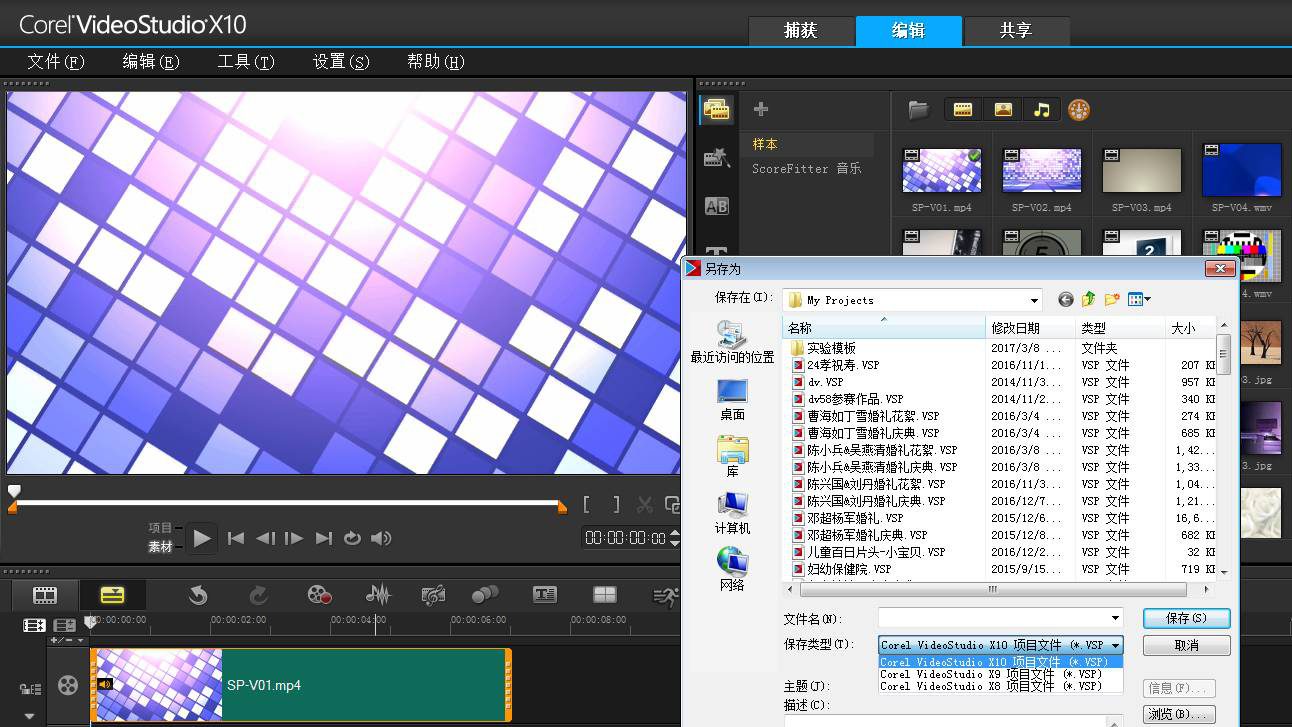Click the system volume speaker icon

coord(381,538)
